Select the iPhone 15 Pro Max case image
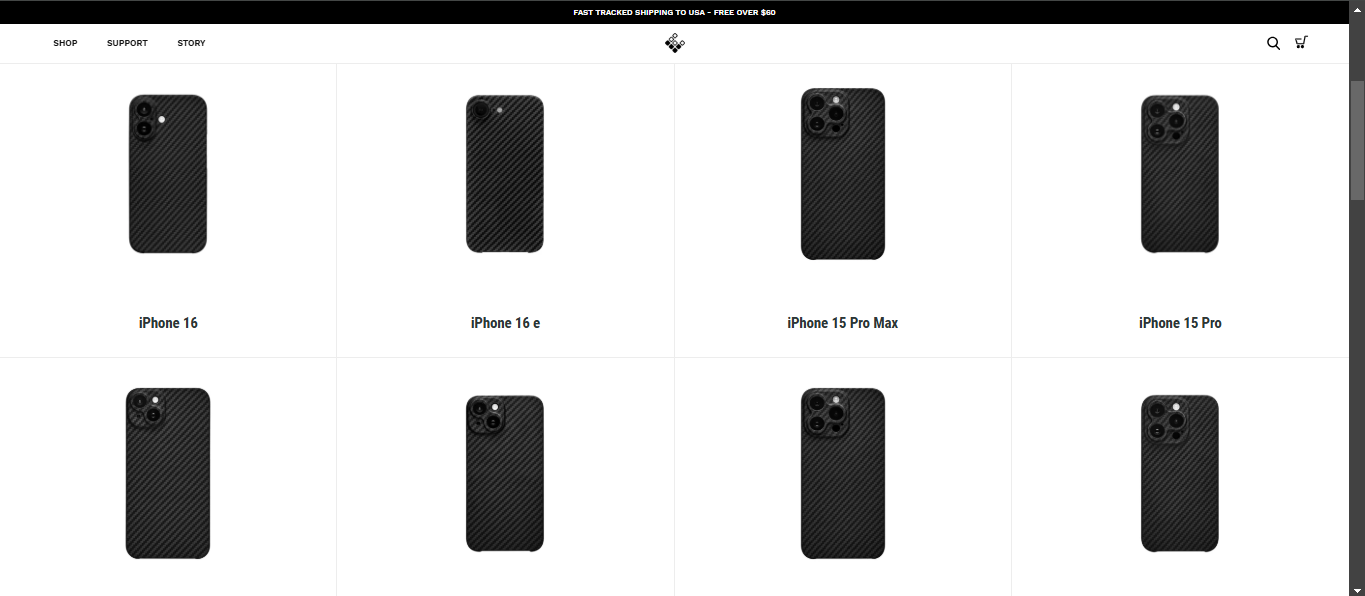Viewport: 1365px width, 596px height. point(843,174)
